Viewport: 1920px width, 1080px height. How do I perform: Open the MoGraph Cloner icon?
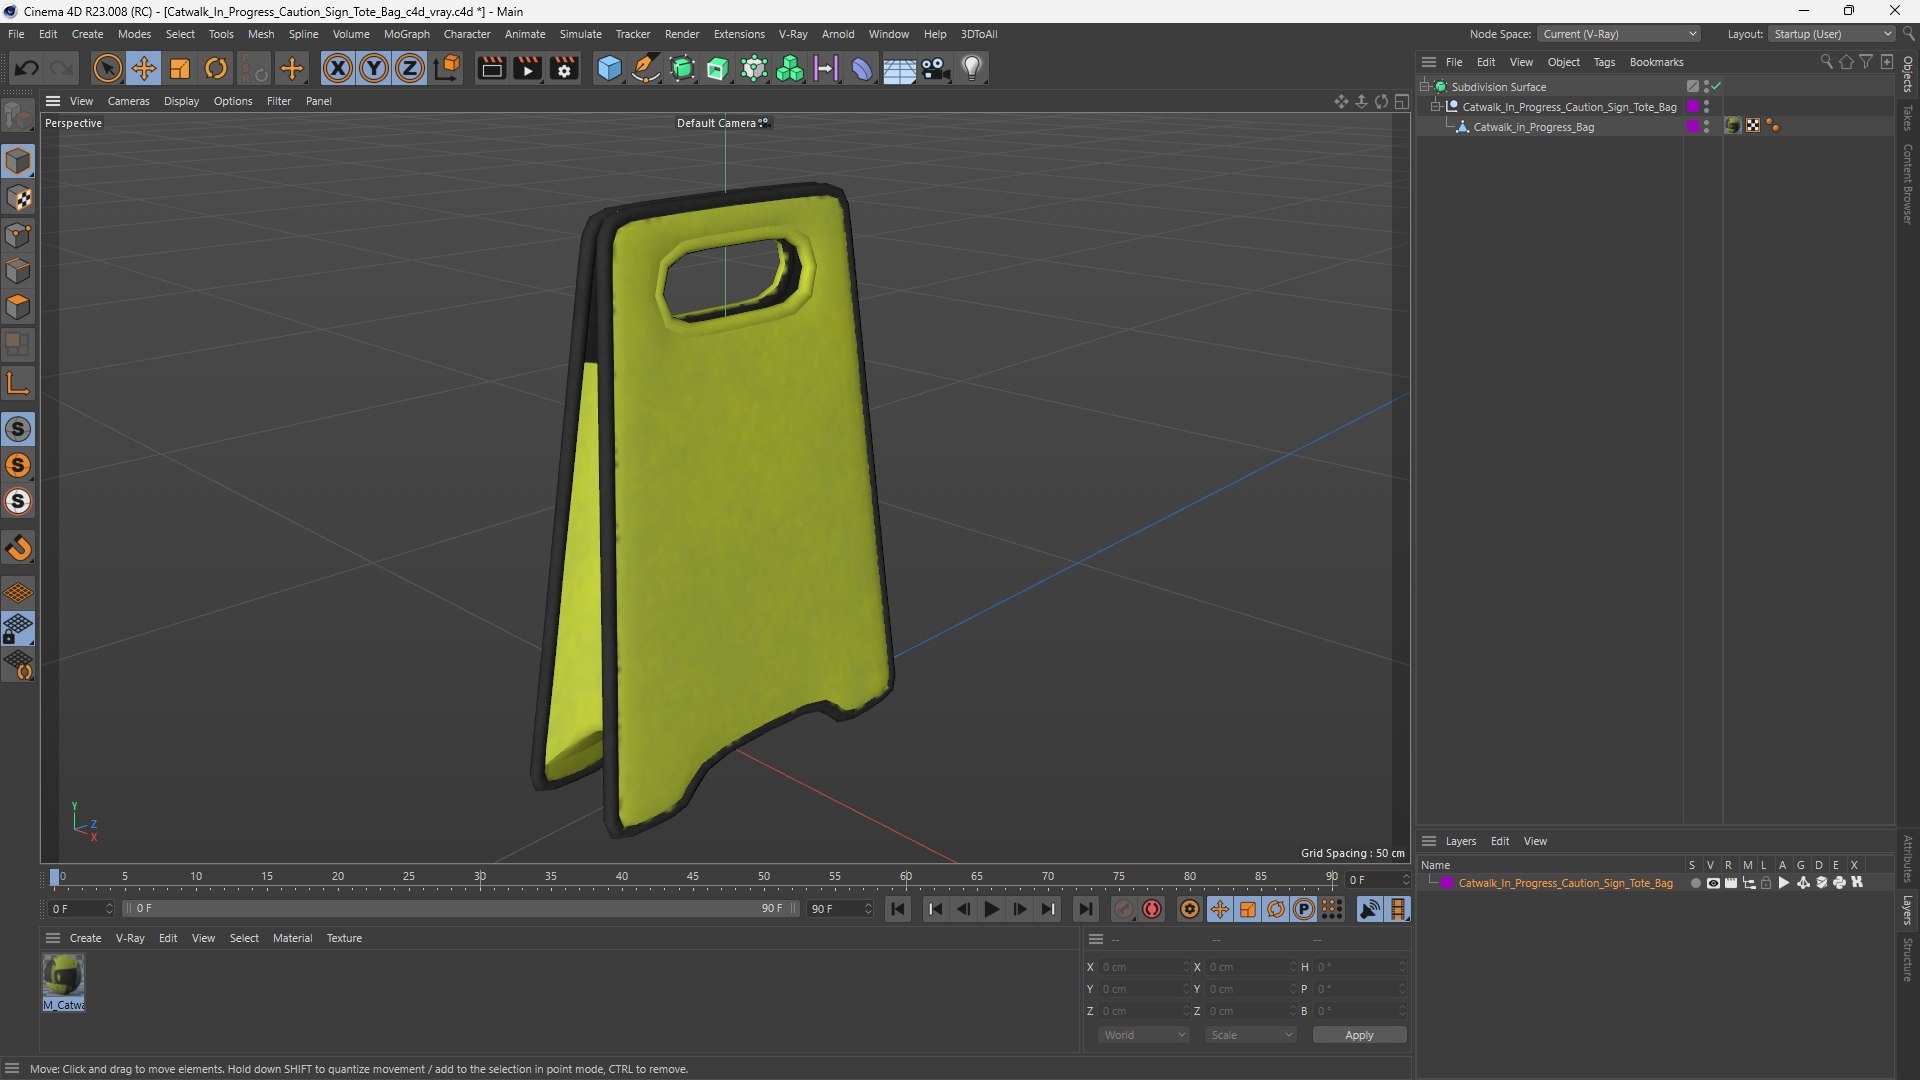[790, 68]
